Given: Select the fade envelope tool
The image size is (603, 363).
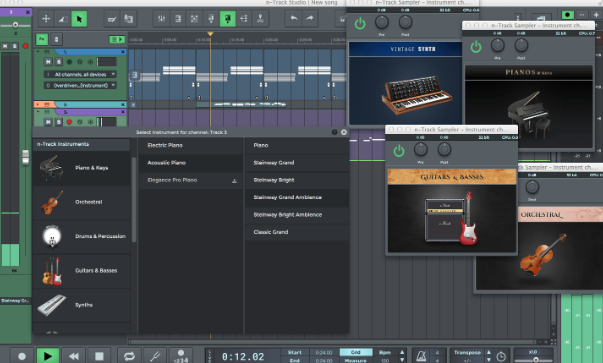Looking at the screenshot, I should pos(63,18).
